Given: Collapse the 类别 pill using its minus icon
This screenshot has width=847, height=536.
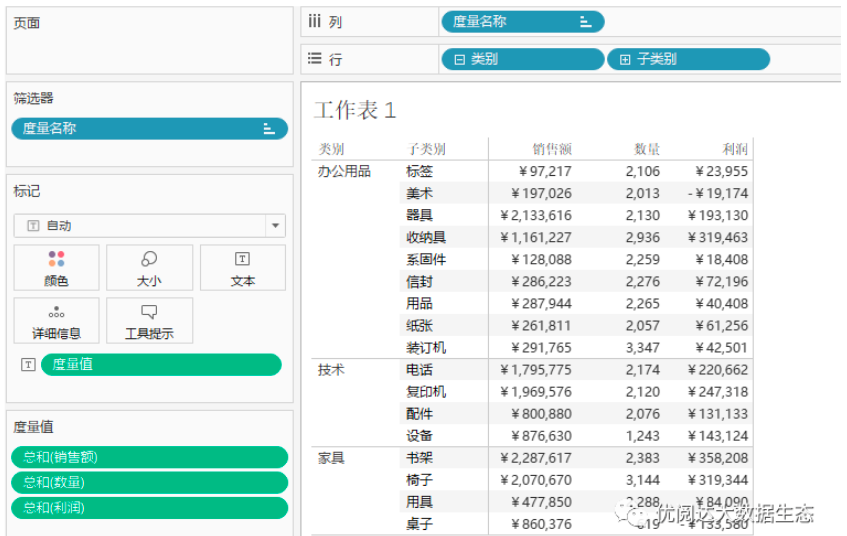Looking at the screenshot, I should pyautogui.click(x=459, y=59).
